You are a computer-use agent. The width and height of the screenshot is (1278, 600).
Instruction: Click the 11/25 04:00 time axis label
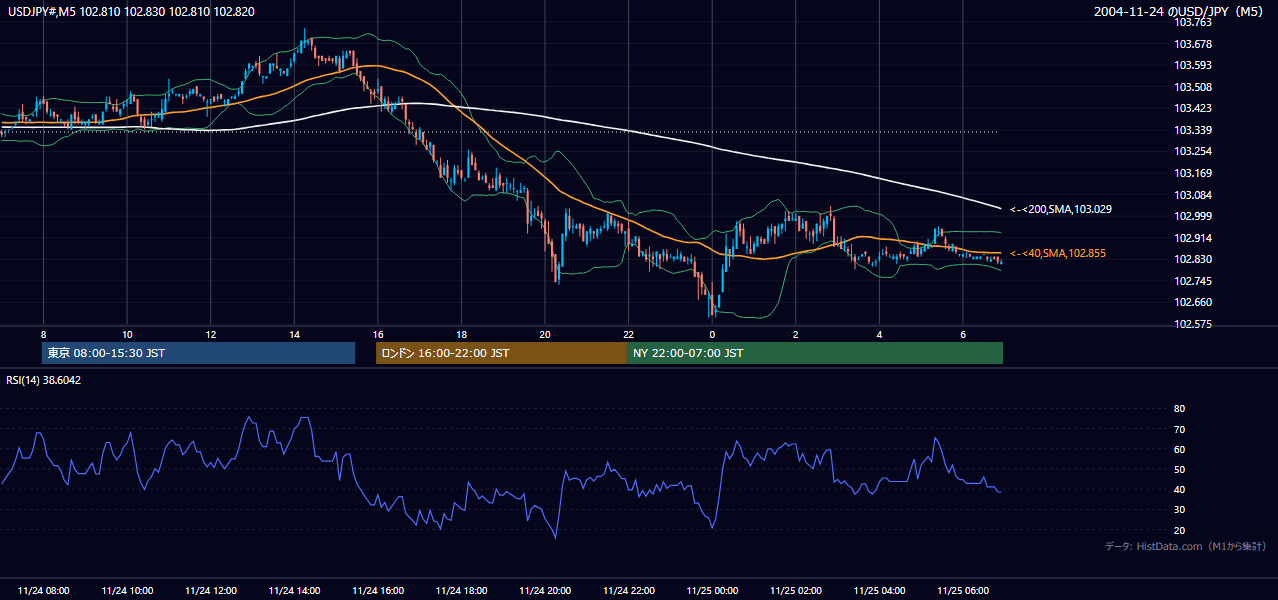(881, 591)
